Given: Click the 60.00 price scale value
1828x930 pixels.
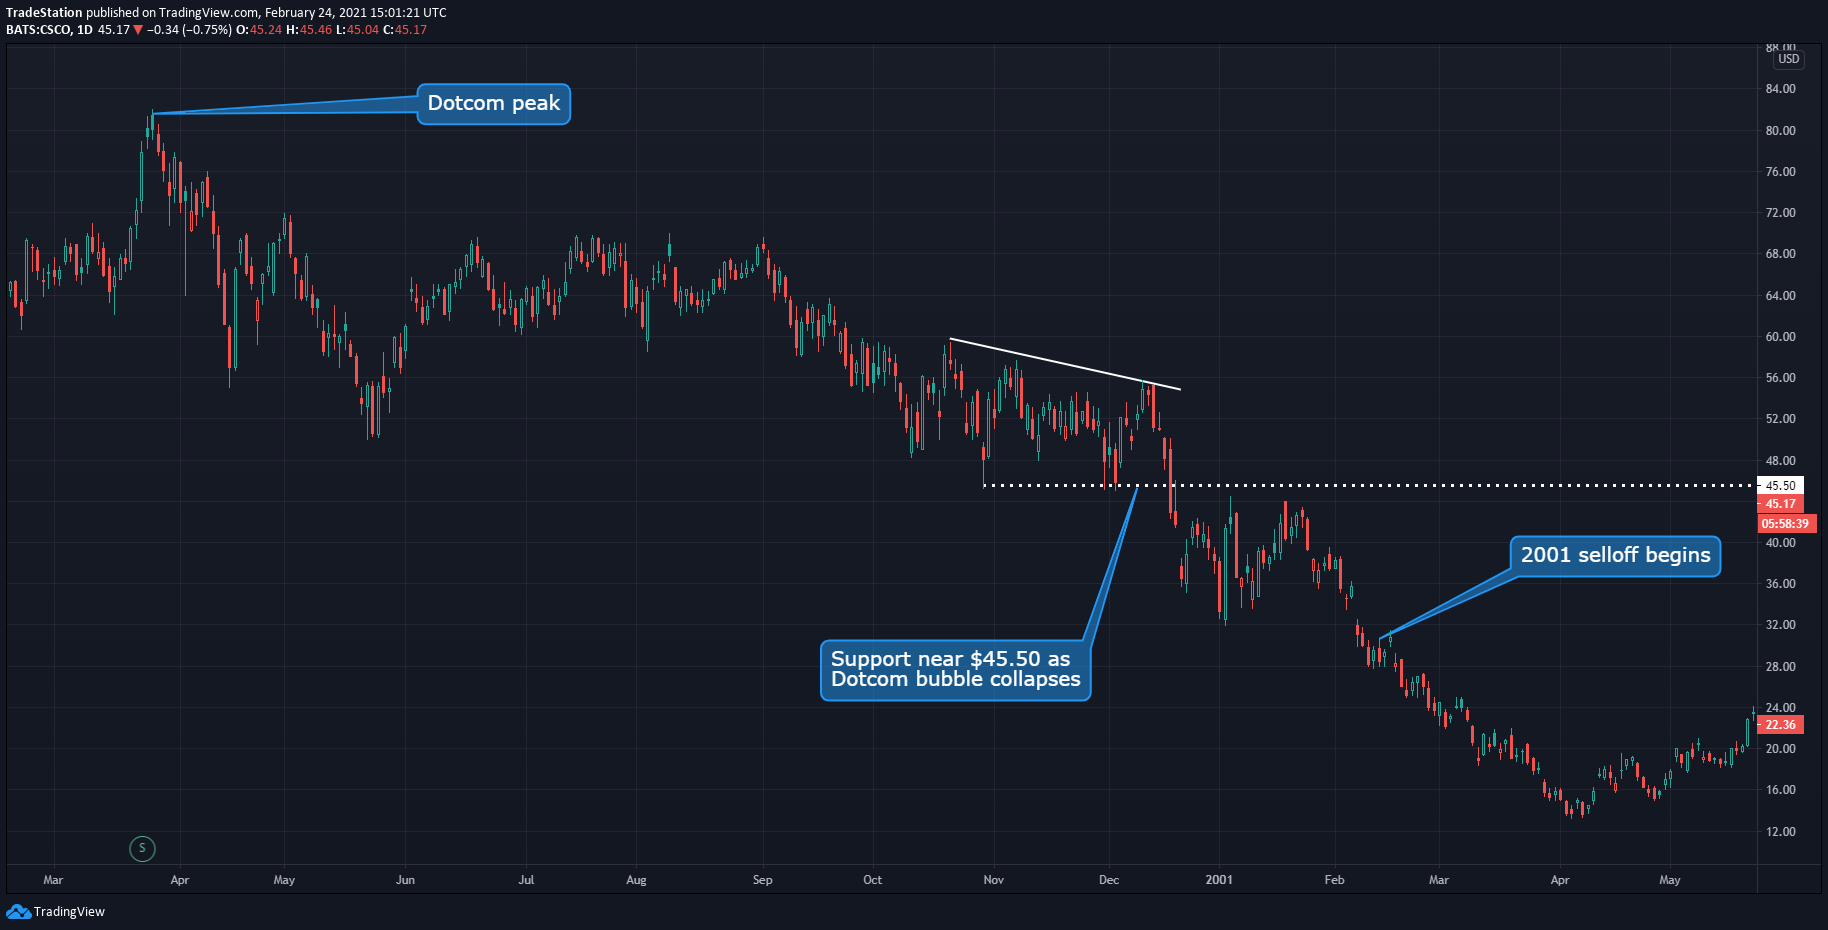Looking at the screenshot, I should (x=1780, y=337).
